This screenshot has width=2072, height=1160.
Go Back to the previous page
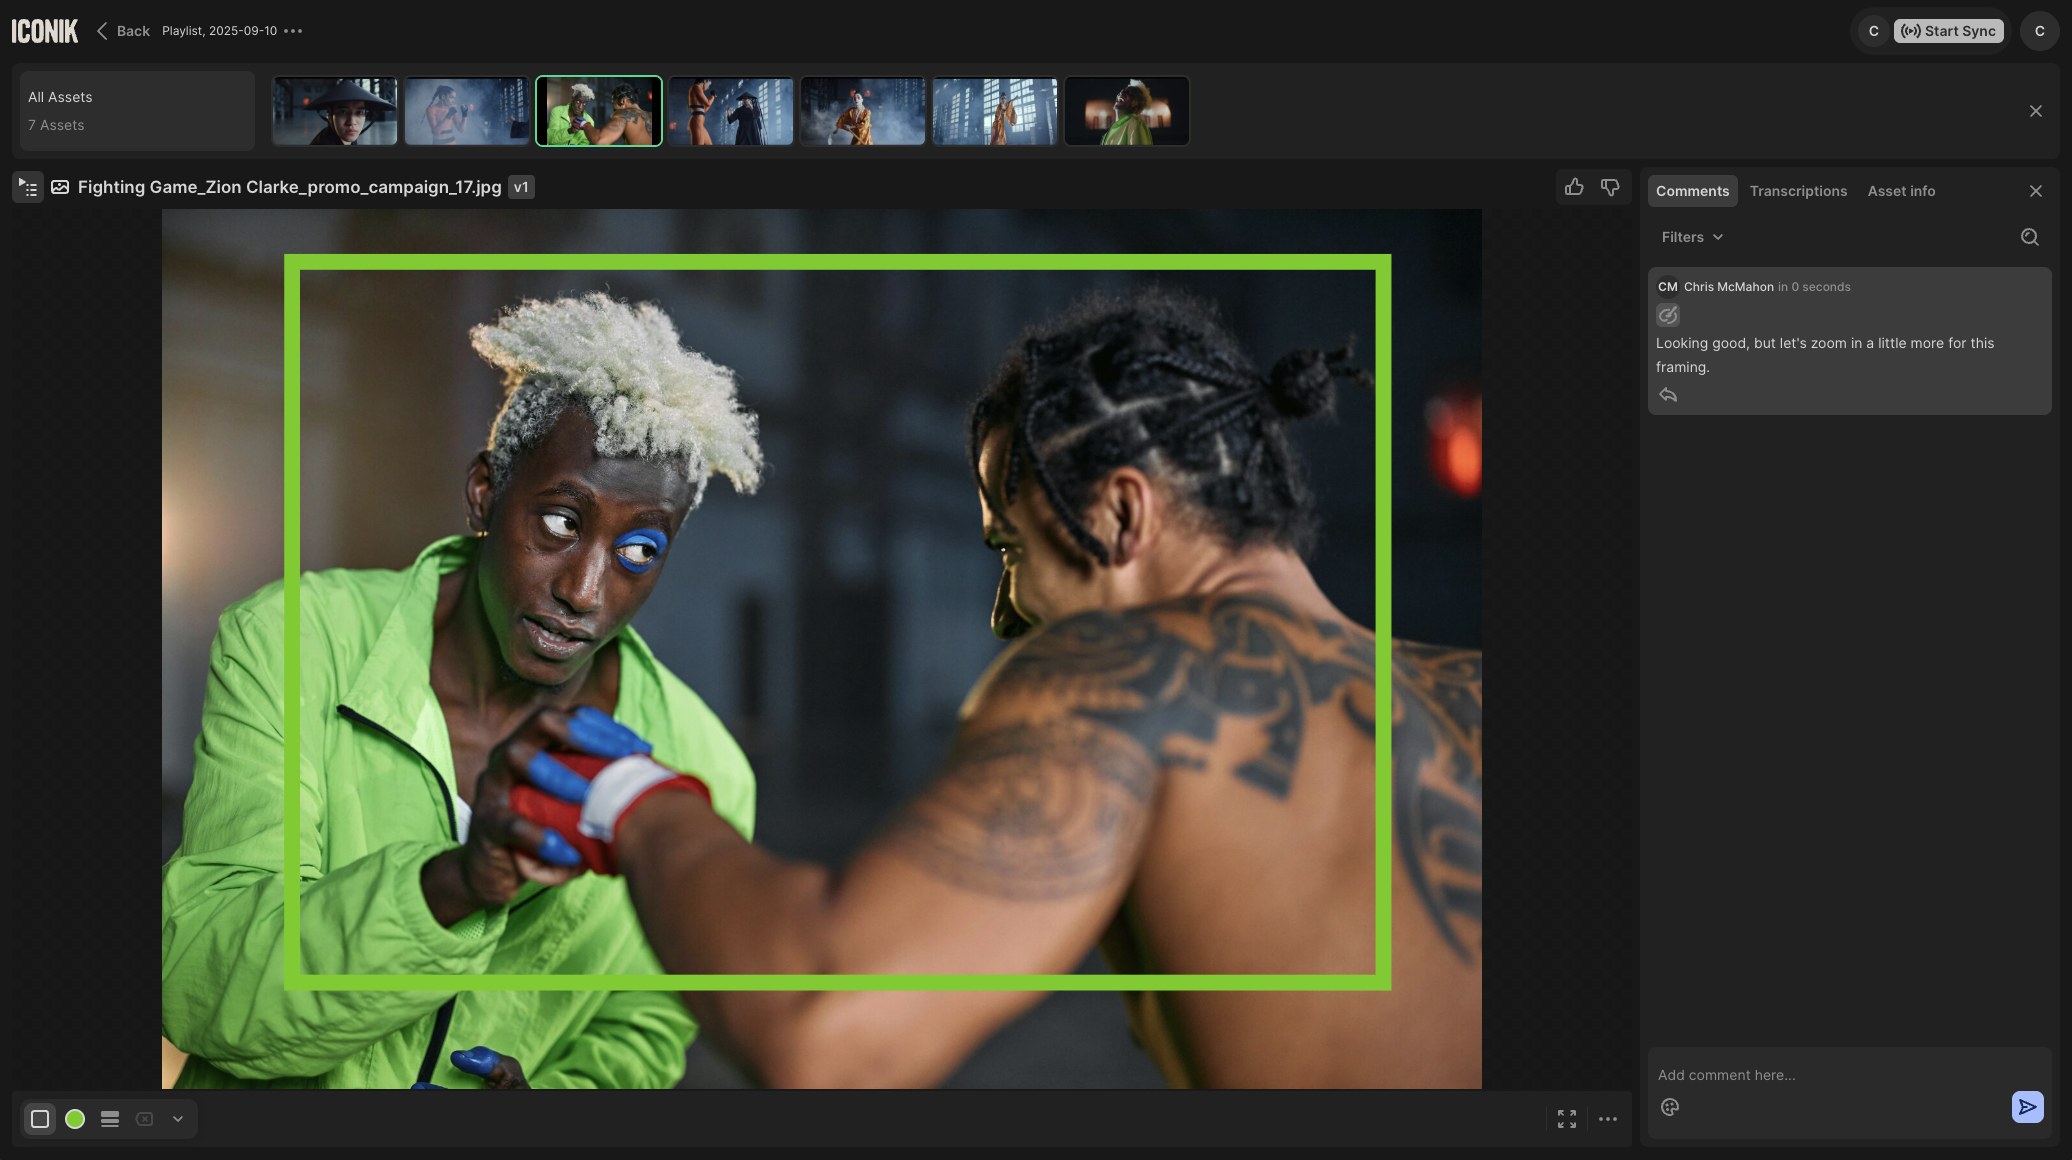tap(123, 31)
